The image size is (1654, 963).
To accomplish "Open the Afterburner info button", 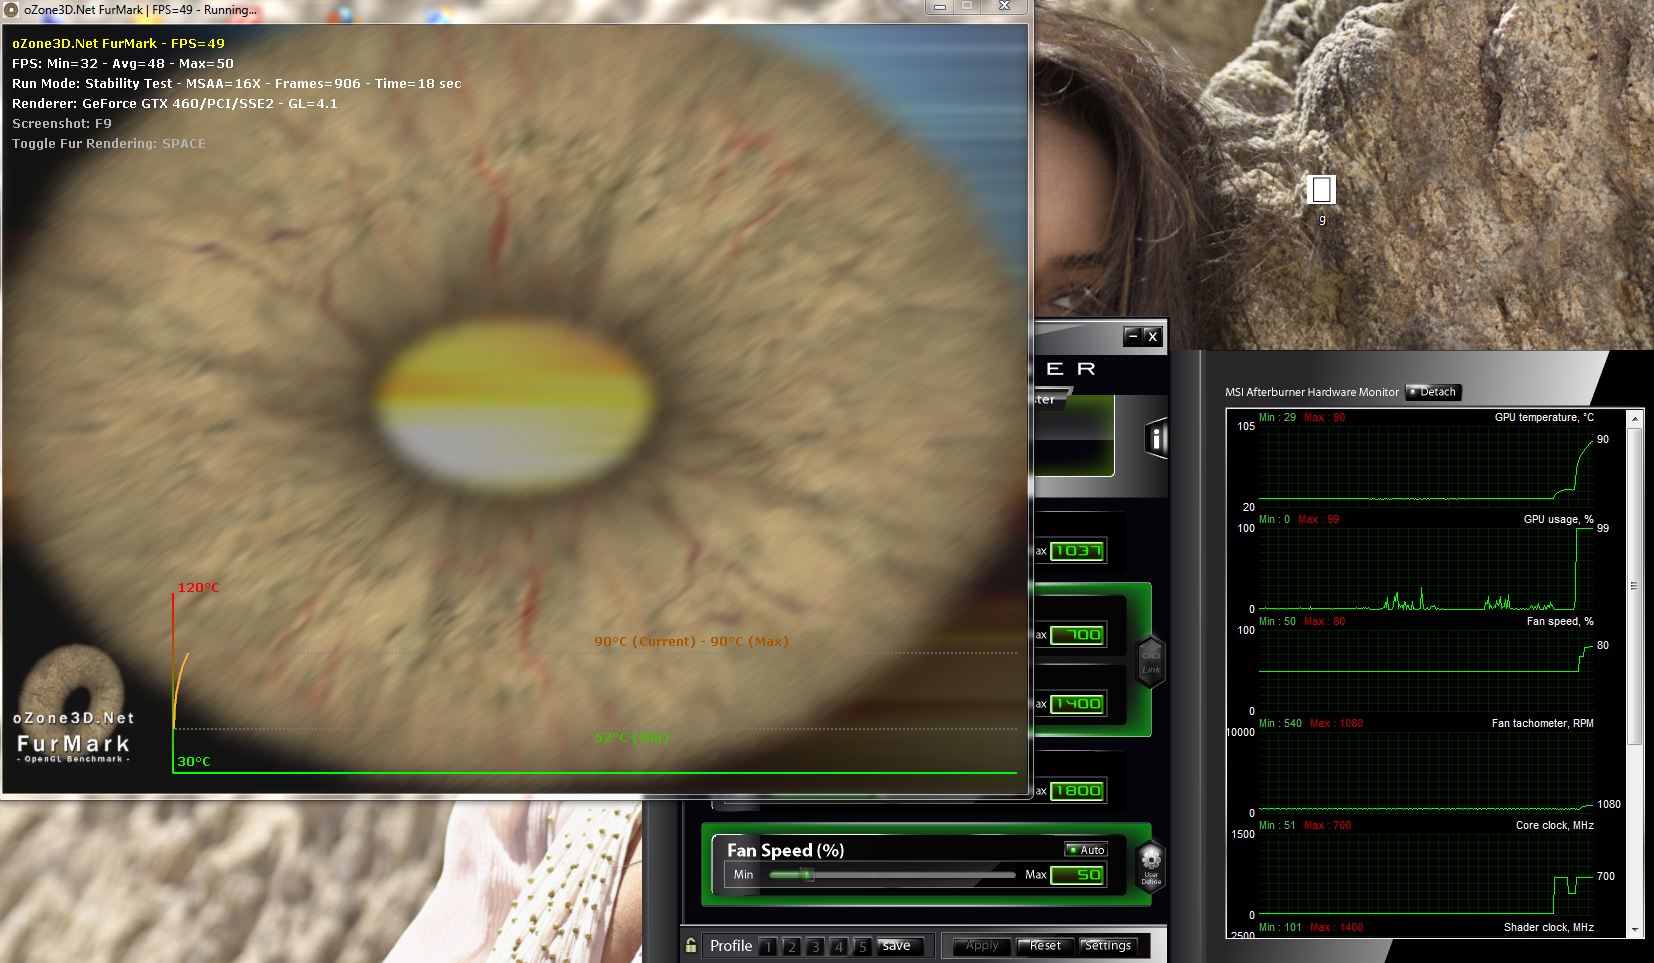I will [1155, 438].
